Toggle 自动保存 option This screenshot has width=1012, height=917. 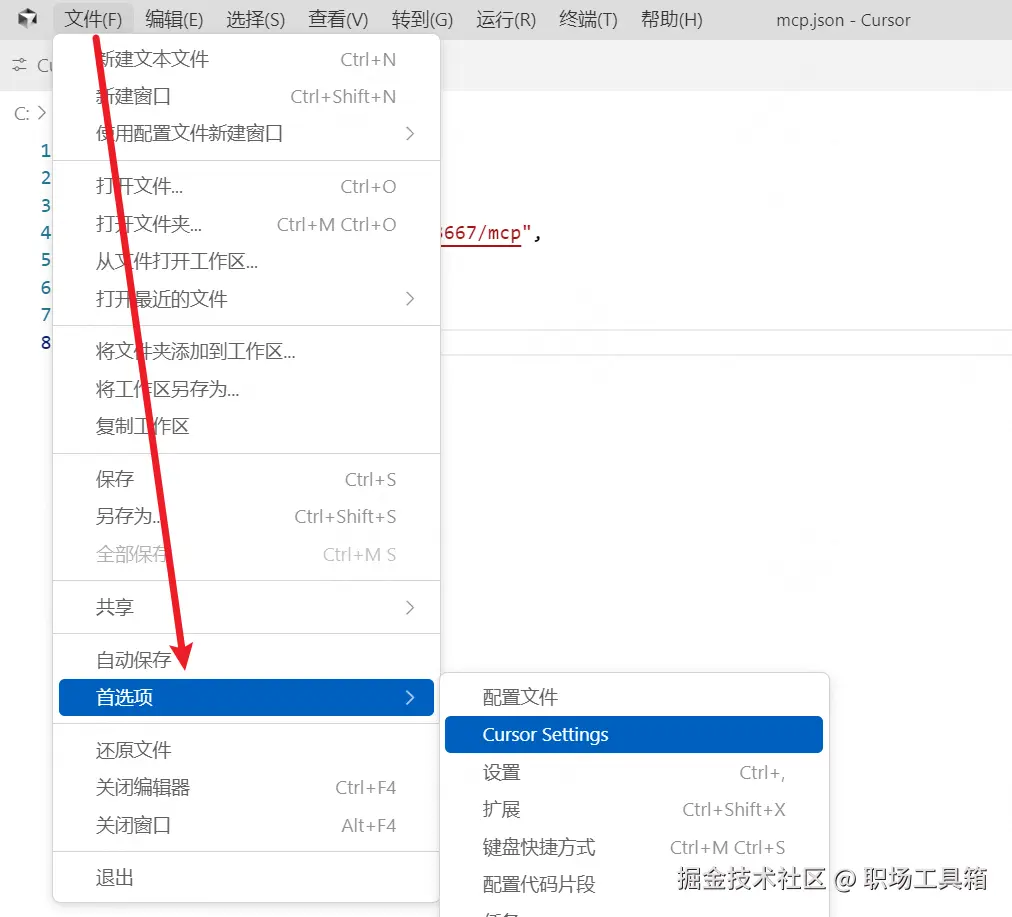pyautogui.click(x=246, y=660)
